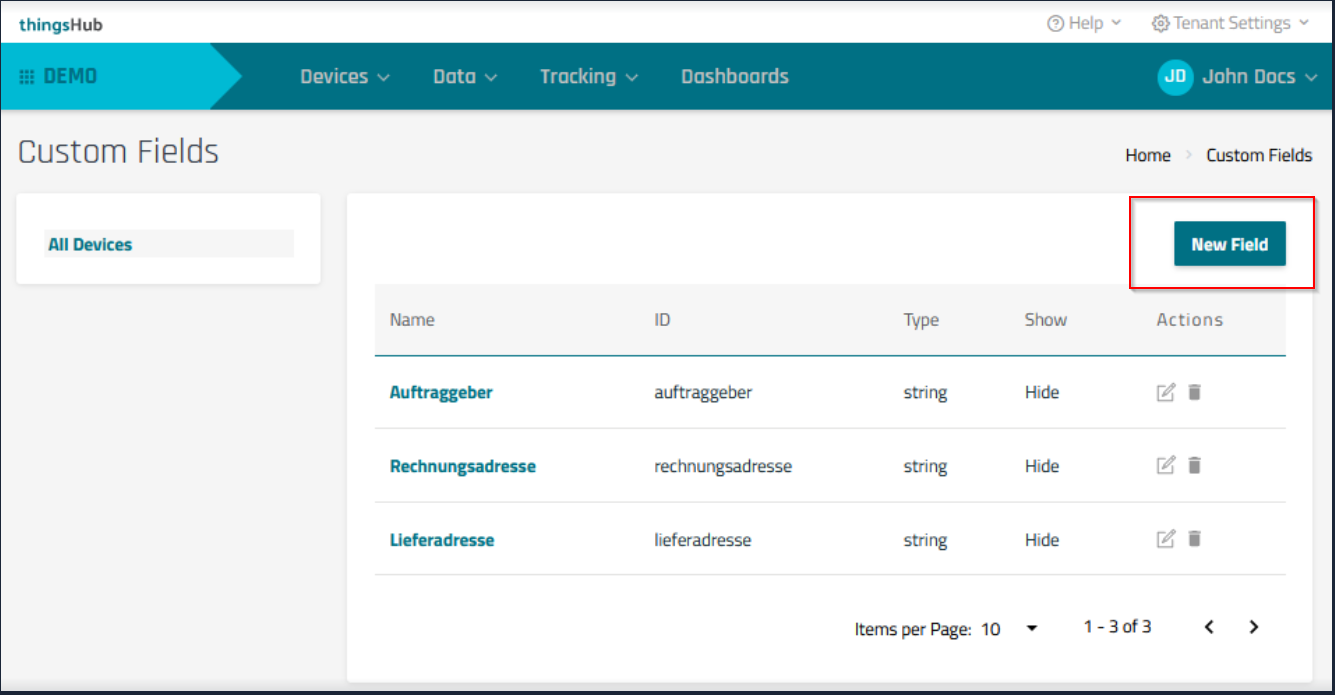Image resolution: width=1335 pixels, height=695 pixels.
Task: Open the Tracking dropdown menu
Action: [588, 77]
